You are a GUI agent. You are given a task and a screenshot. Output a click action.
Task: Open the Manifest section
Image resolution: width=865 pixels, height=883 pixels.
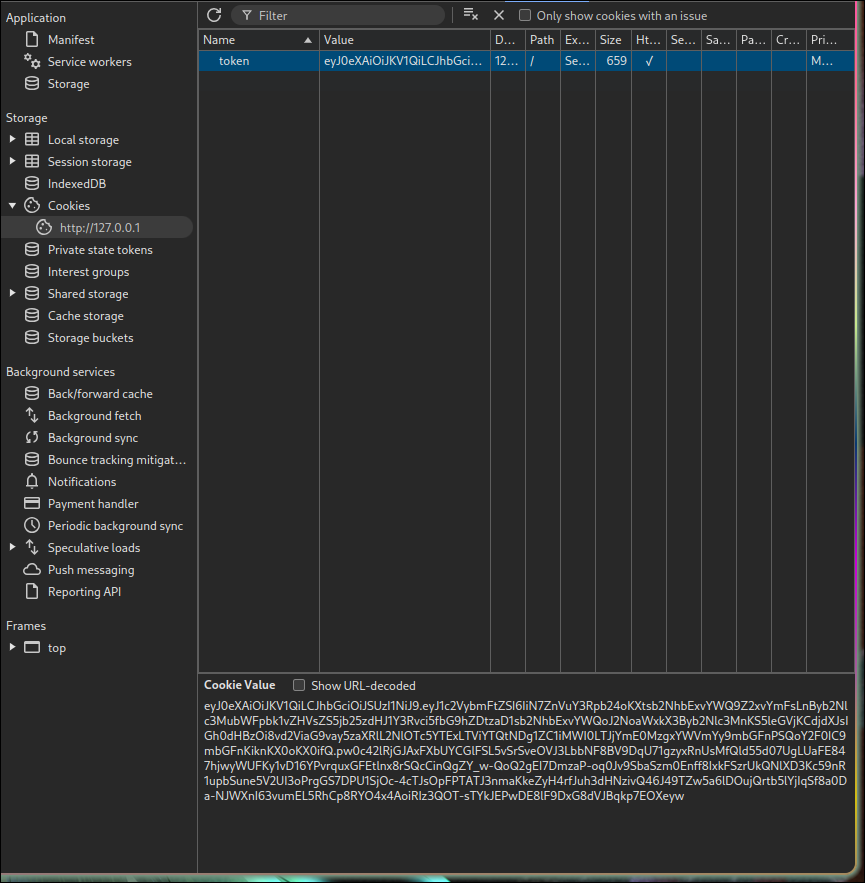coord(71,40)
